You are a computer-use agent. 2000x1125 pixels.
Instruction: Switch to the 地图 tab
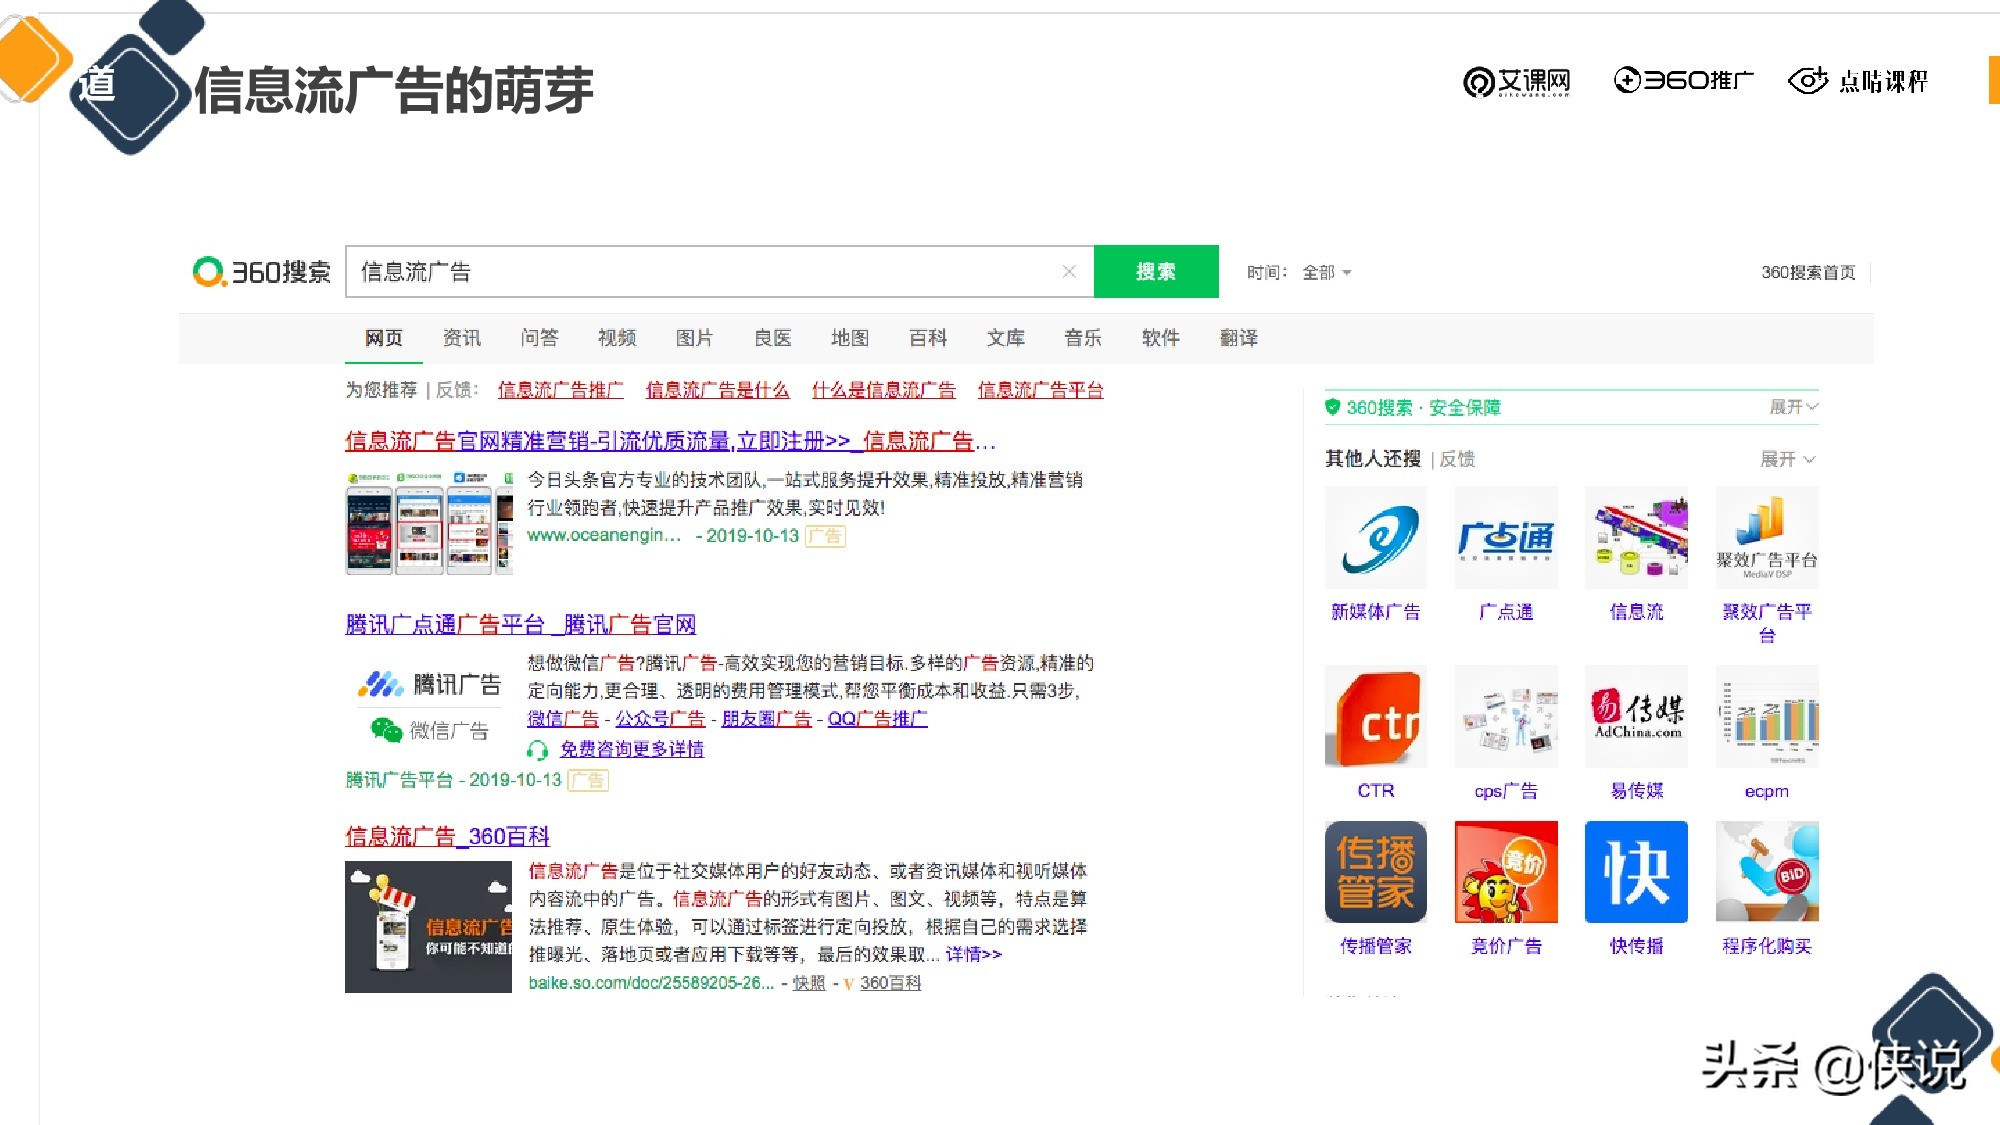(850, 338)
